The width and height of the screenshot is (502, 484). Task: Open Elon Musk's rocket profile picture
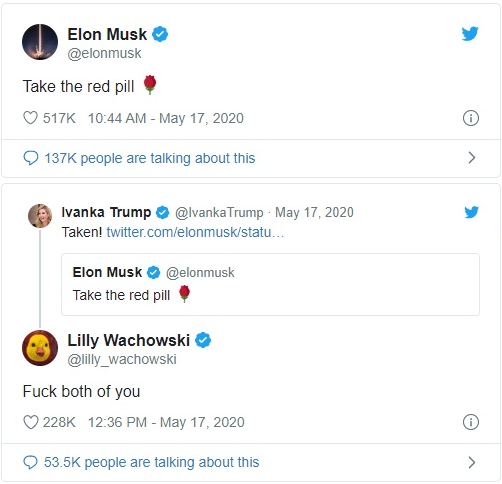click(40, 42)
